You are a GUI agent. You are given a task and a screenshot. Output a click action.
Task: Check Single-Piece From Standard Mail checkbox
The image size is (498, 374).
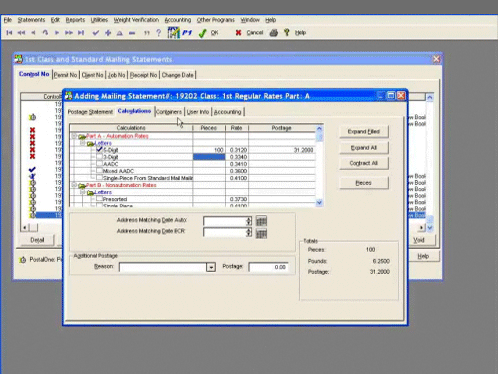[x=99, y=178]
